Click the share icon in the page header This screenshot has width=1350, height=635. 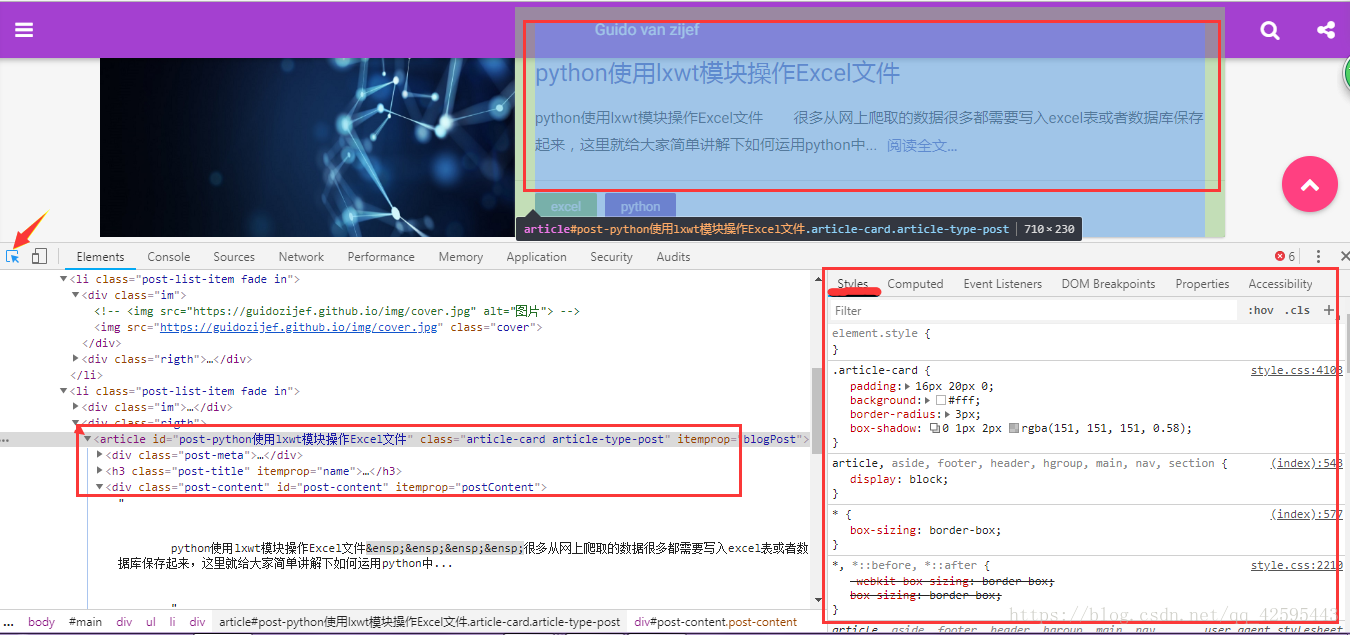point(1326,30)
